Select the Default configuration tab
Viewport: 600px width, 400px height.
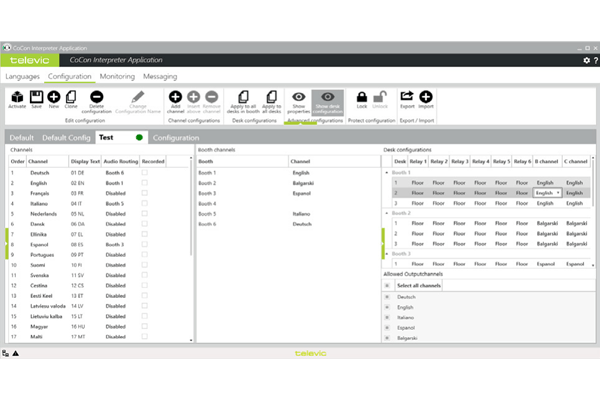[x=21, y=138]
